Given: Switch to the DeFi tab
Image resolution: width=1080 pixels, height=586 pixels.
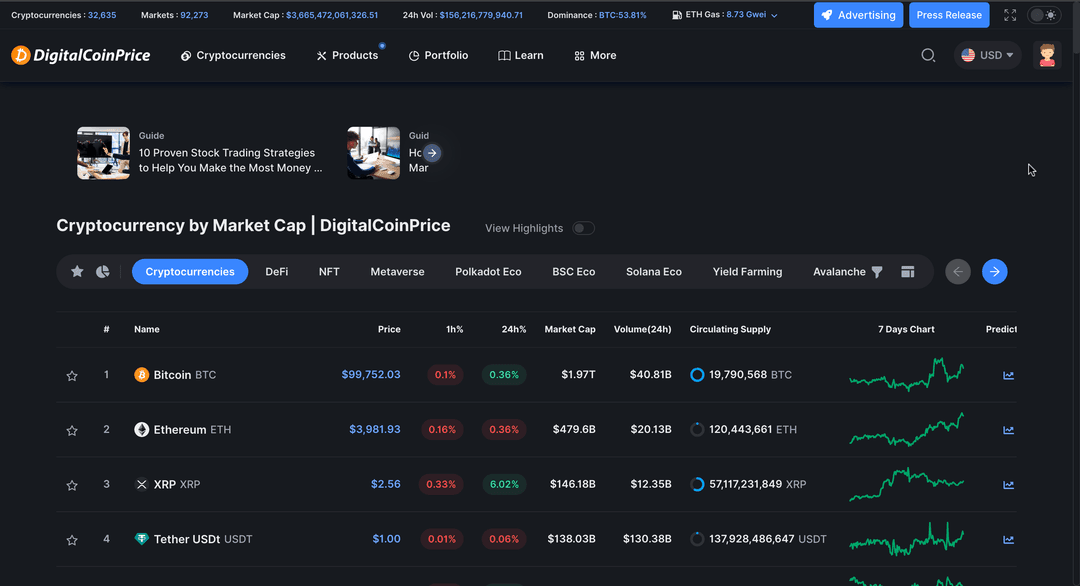Looking at the screenshot, I should click(277, 271).
